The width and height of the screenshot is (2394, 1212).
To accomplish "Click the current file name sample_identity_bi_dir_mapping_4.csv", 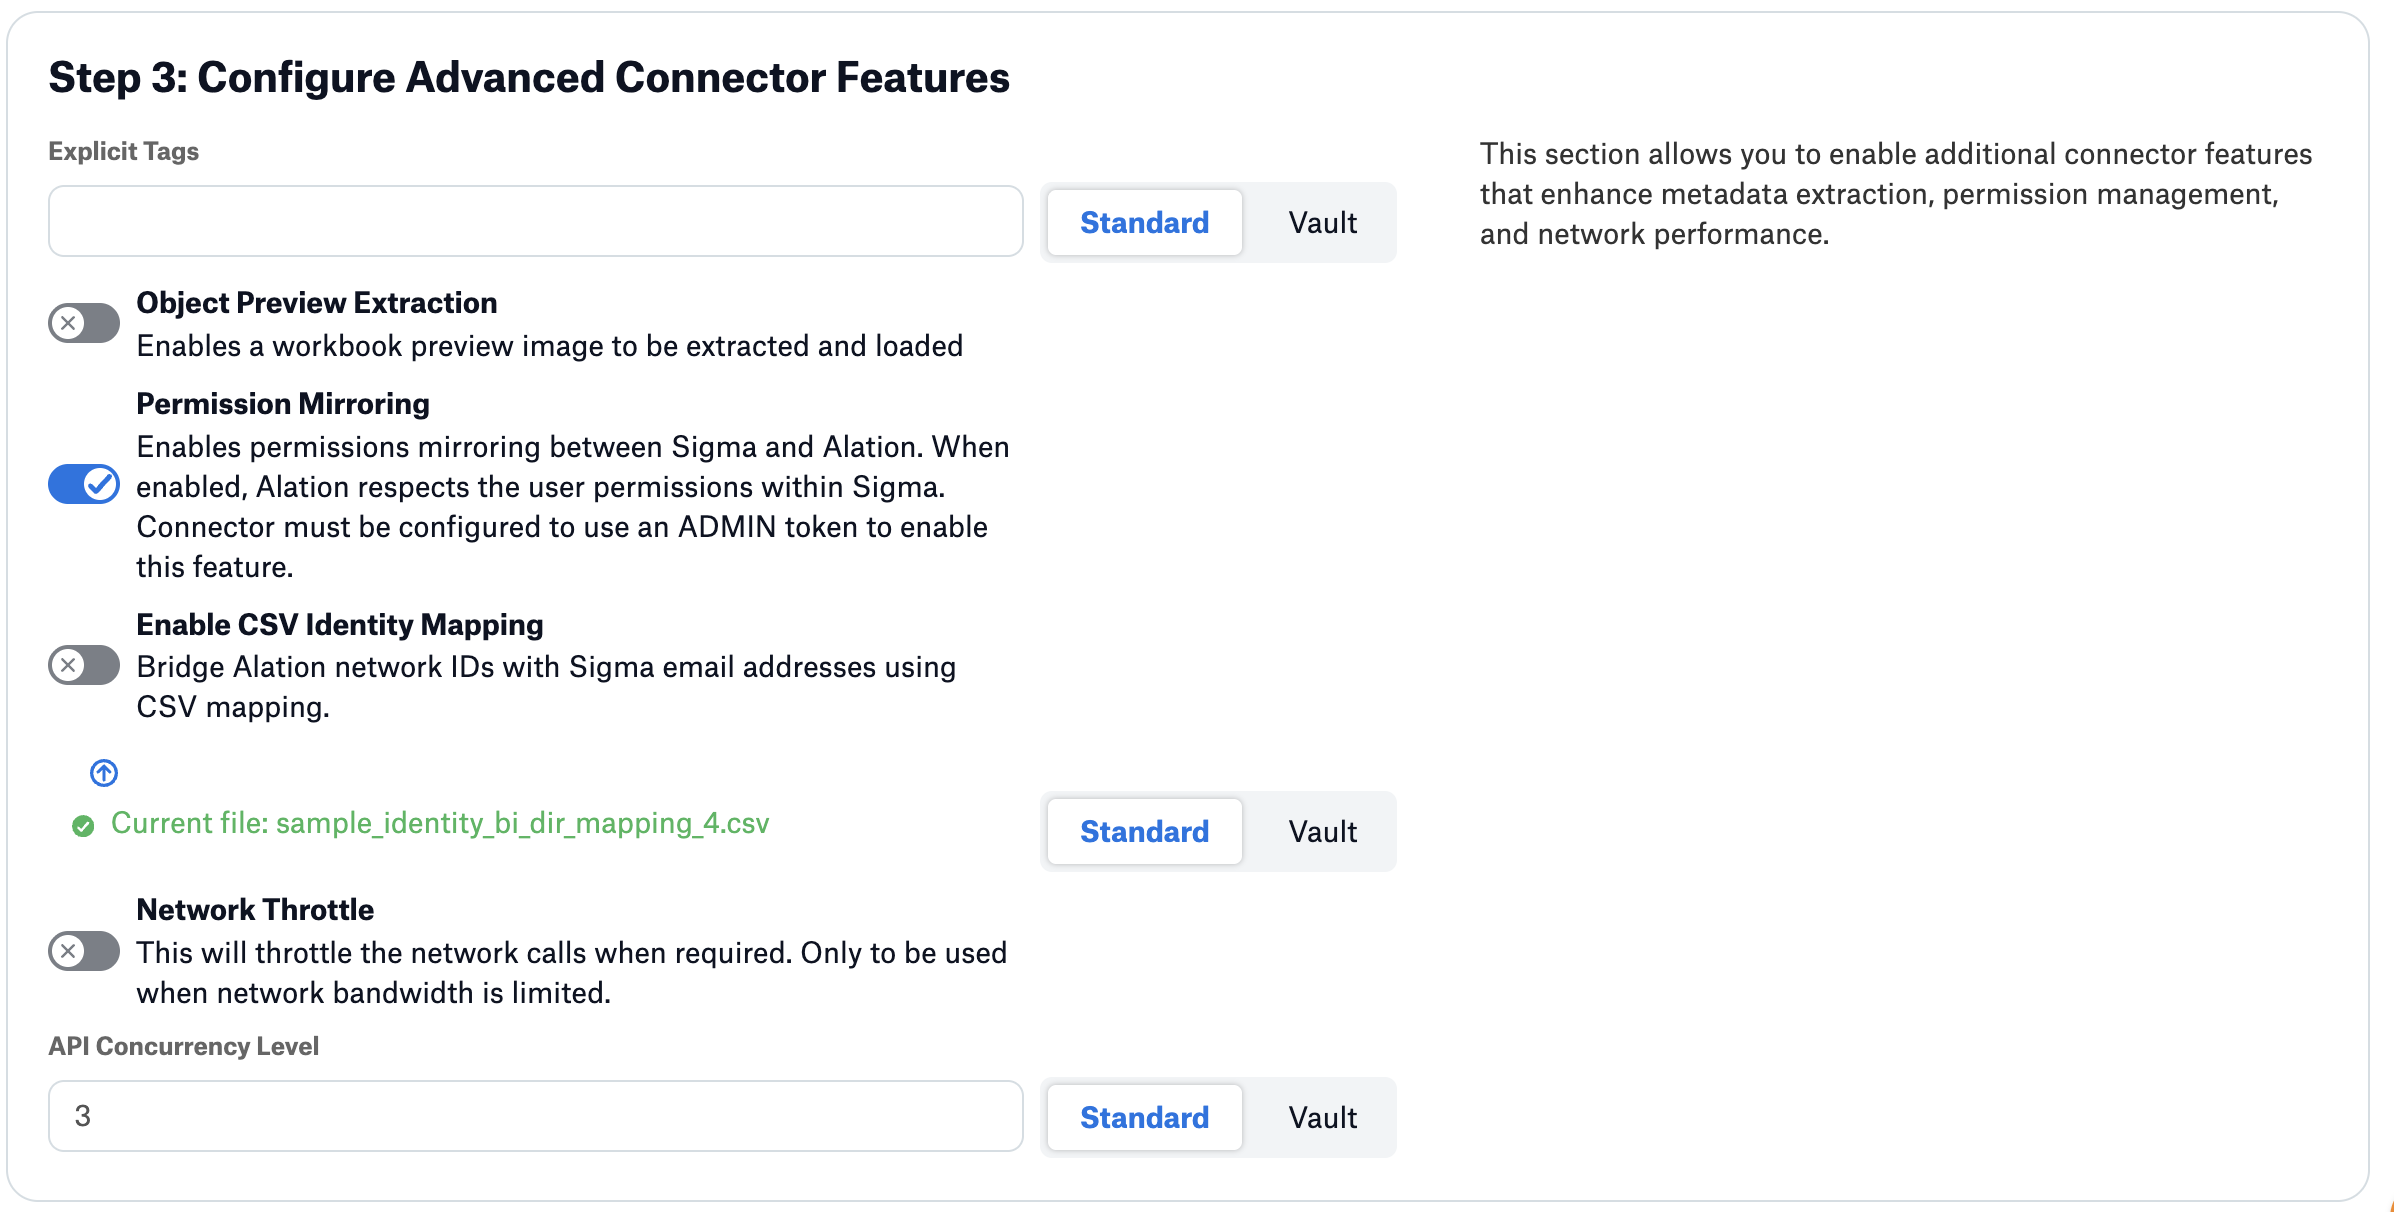I will click(x=440, y=823).
